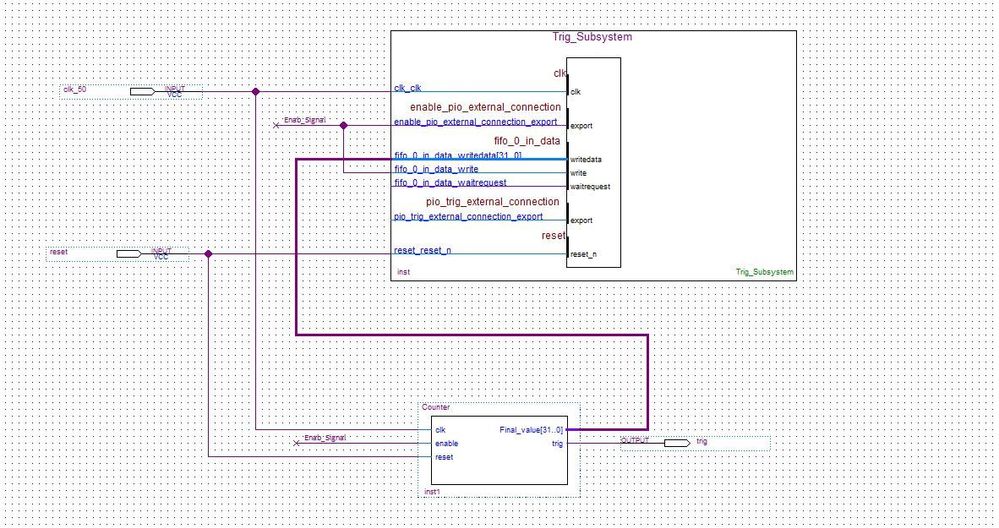The image size is (999, 528).
Task: Click the Counter reset input port
Action: [x=444, y=457]
